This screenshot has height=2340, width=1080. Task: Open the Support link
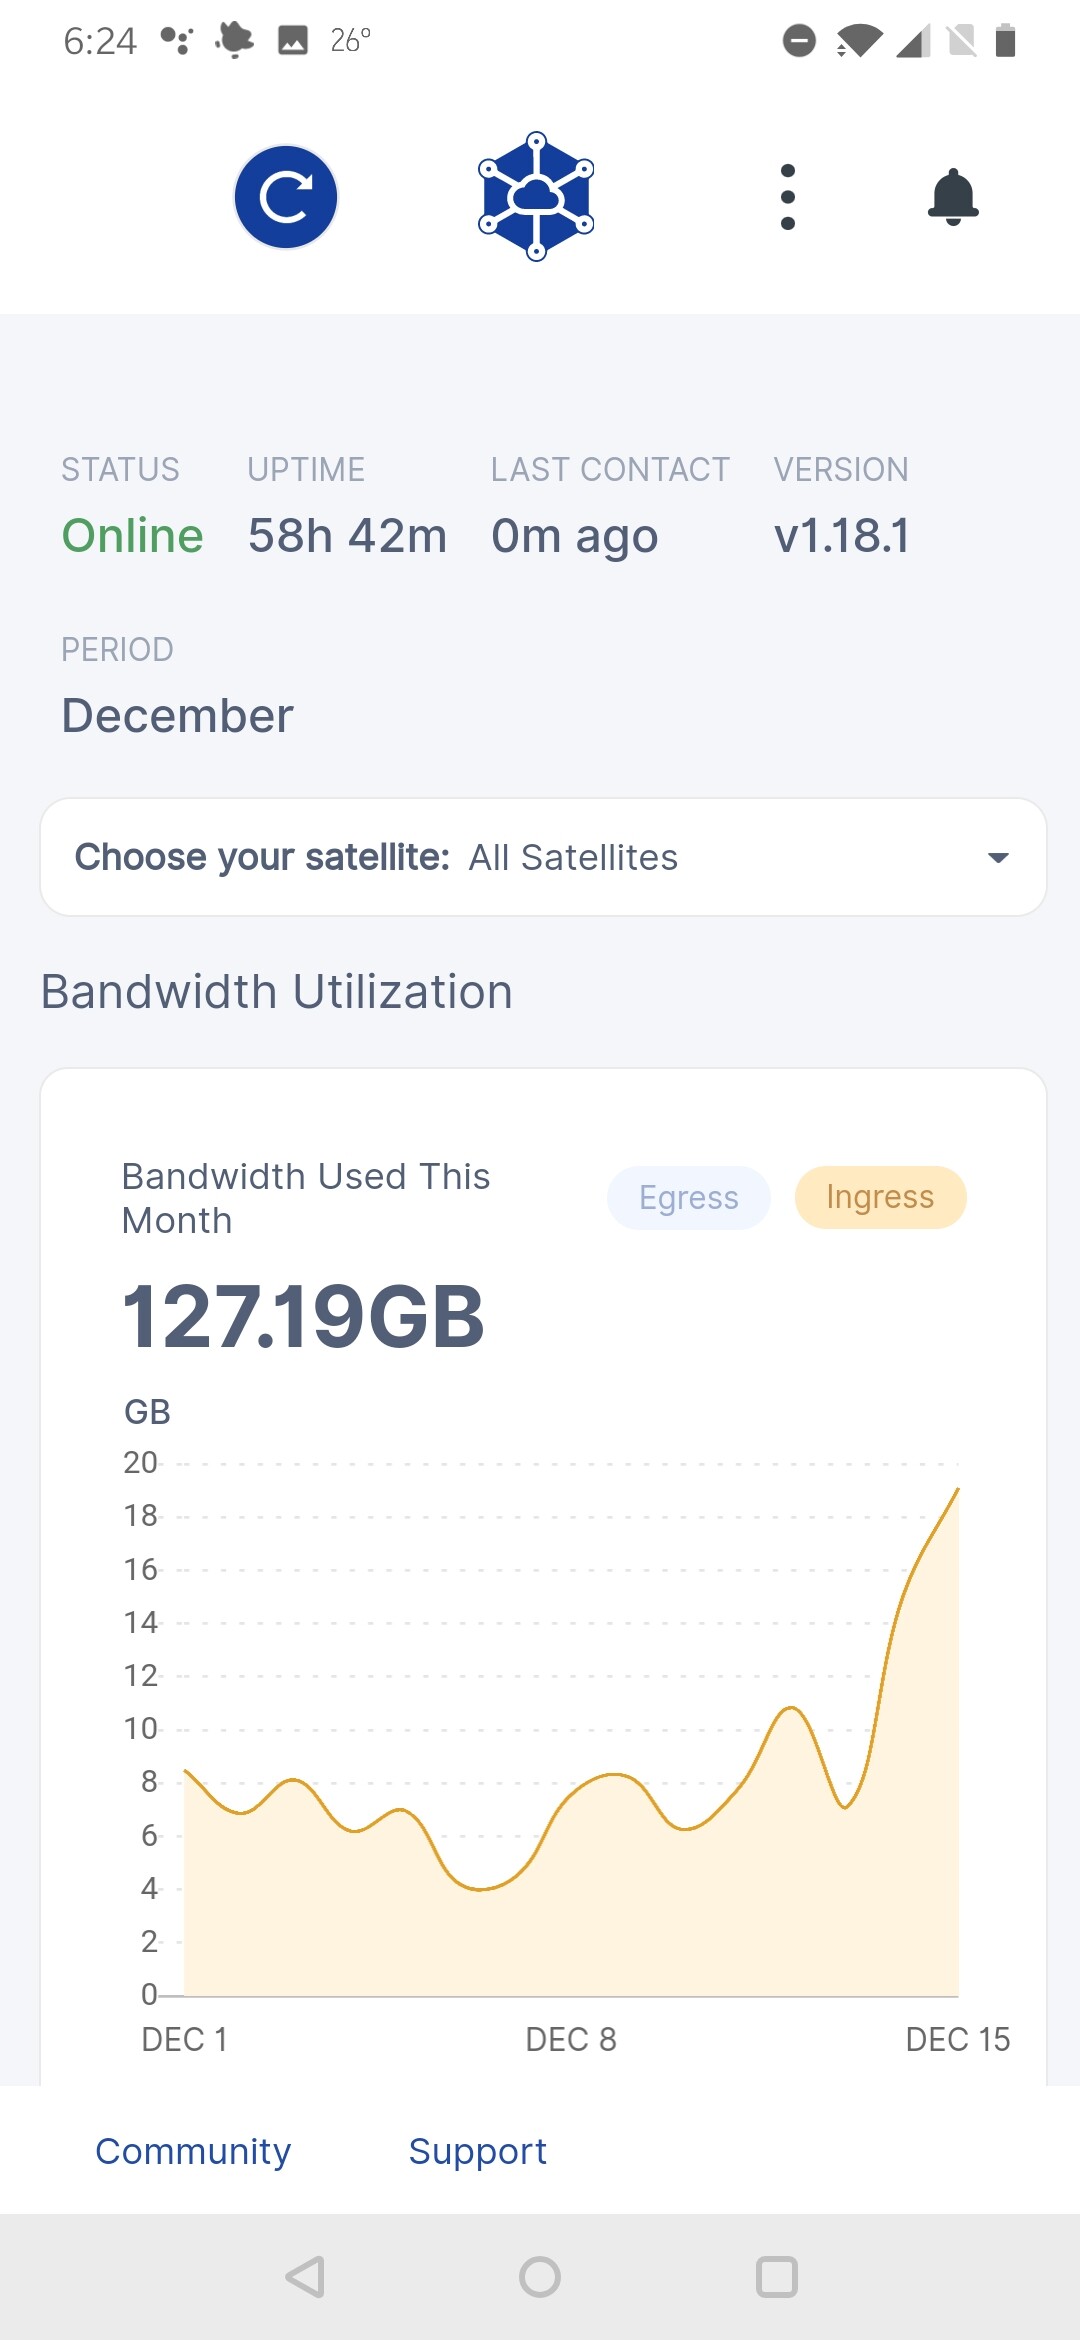point(477,2151)
